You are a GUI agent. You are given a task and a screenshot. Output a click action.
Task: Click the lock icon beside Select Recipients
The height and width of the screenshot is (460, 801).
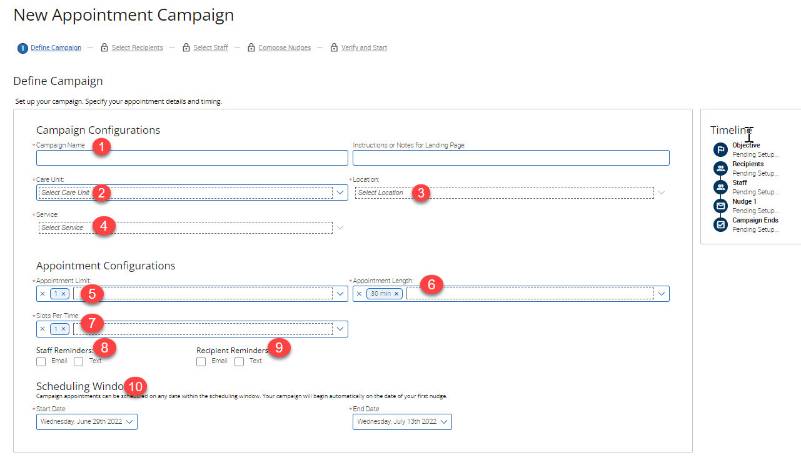(104, 48)
